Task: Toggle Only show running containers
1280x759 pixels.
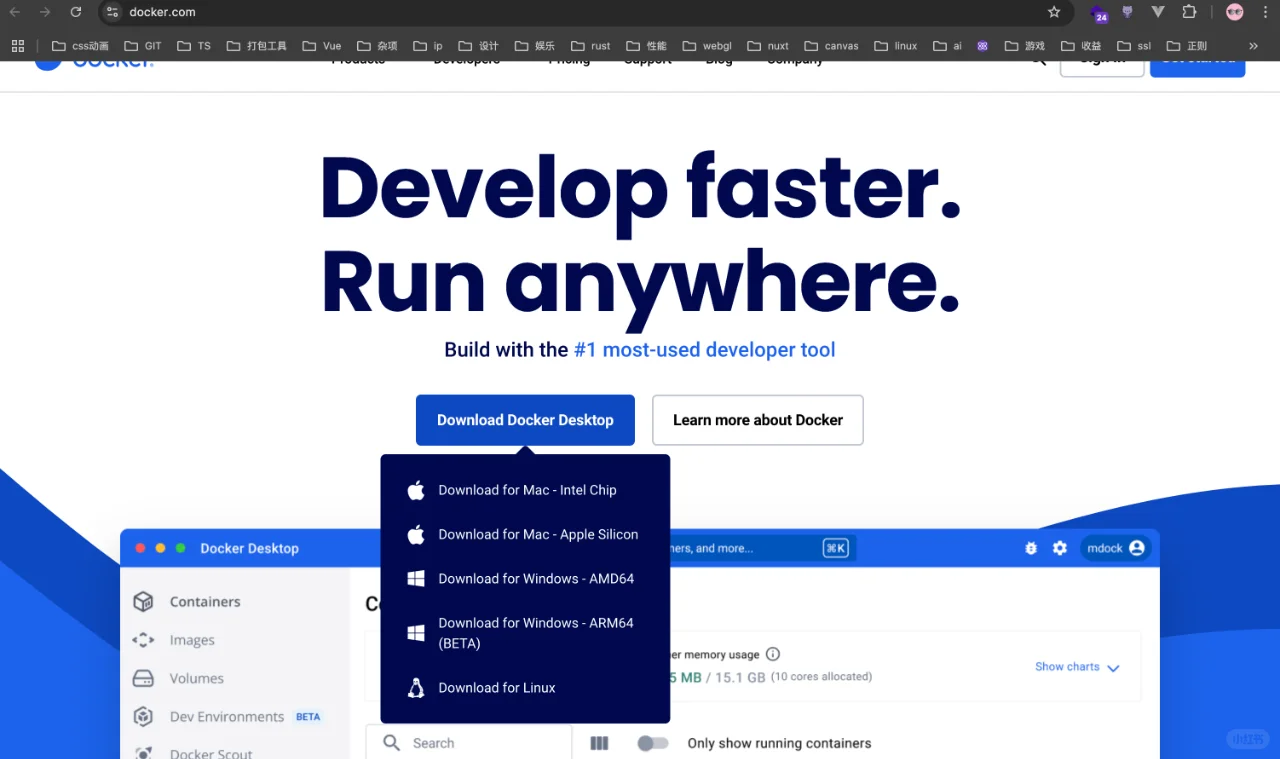Action: tap(653, 743)
